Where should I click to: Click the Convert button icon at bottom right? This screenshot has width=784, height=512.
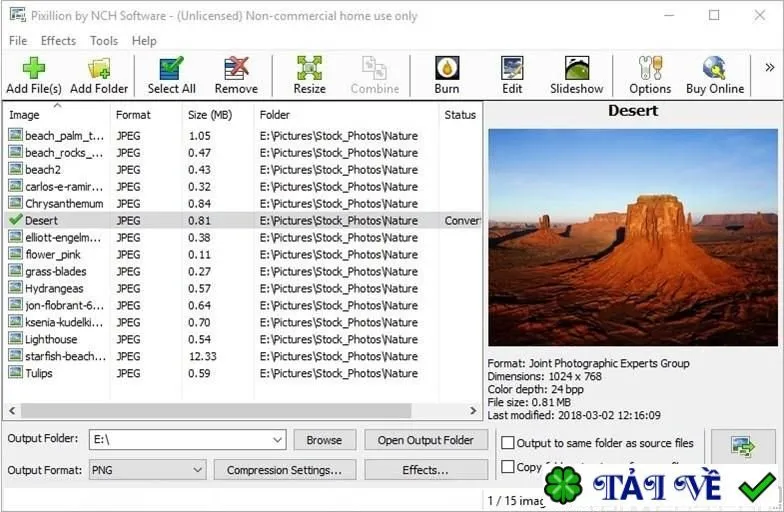click(743, 446)
